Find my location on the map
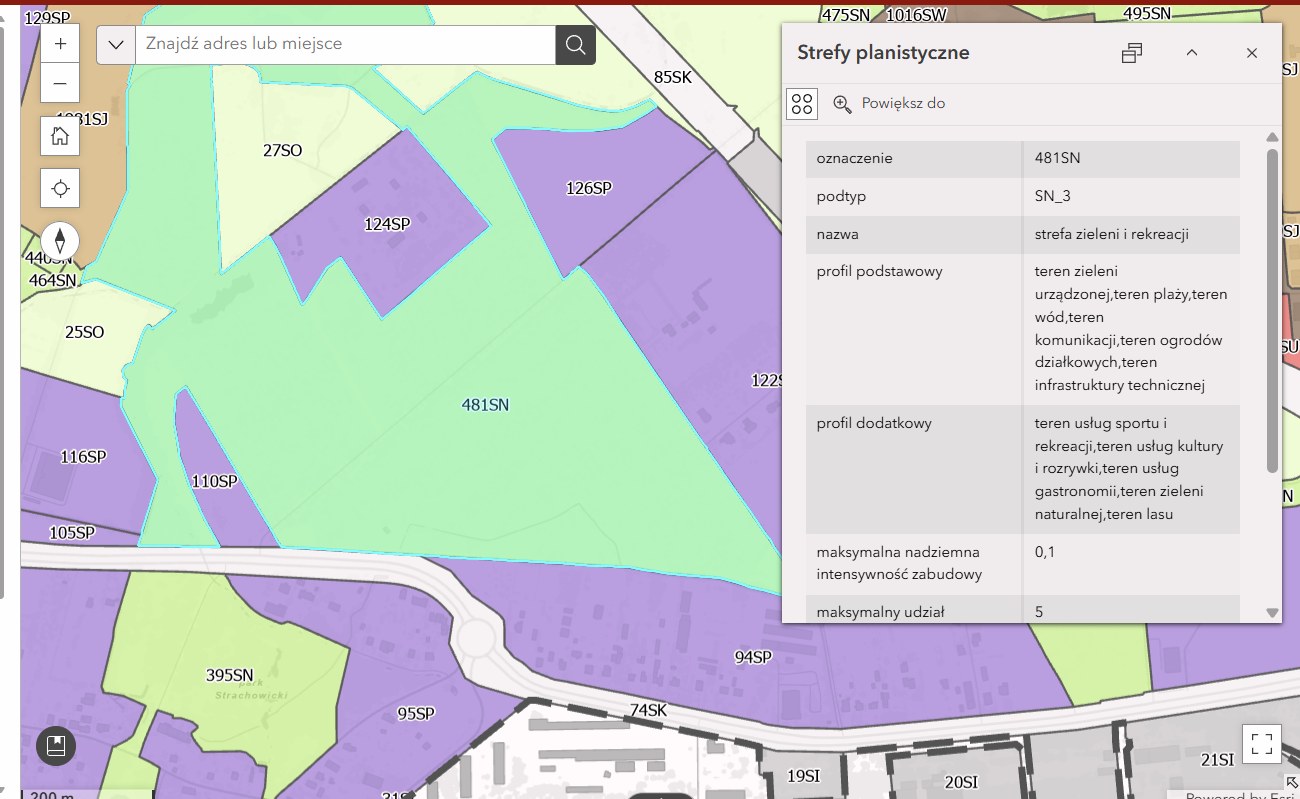 coord(60,188)
